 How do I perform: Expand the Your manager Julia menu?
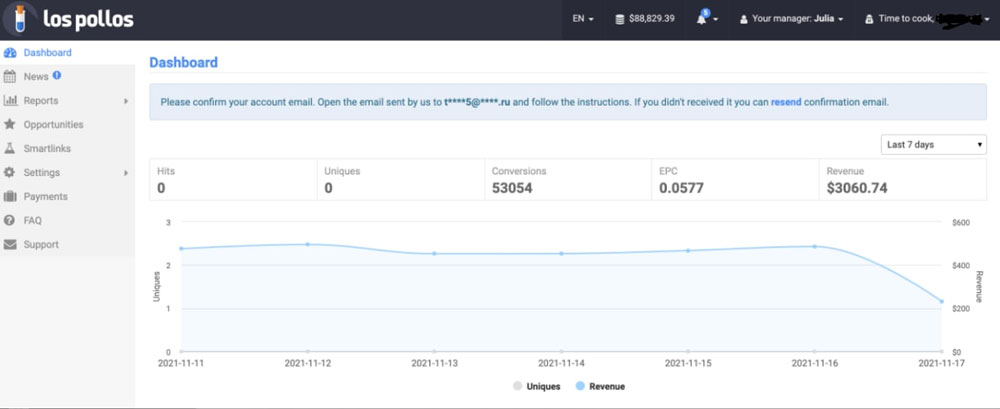790,19
